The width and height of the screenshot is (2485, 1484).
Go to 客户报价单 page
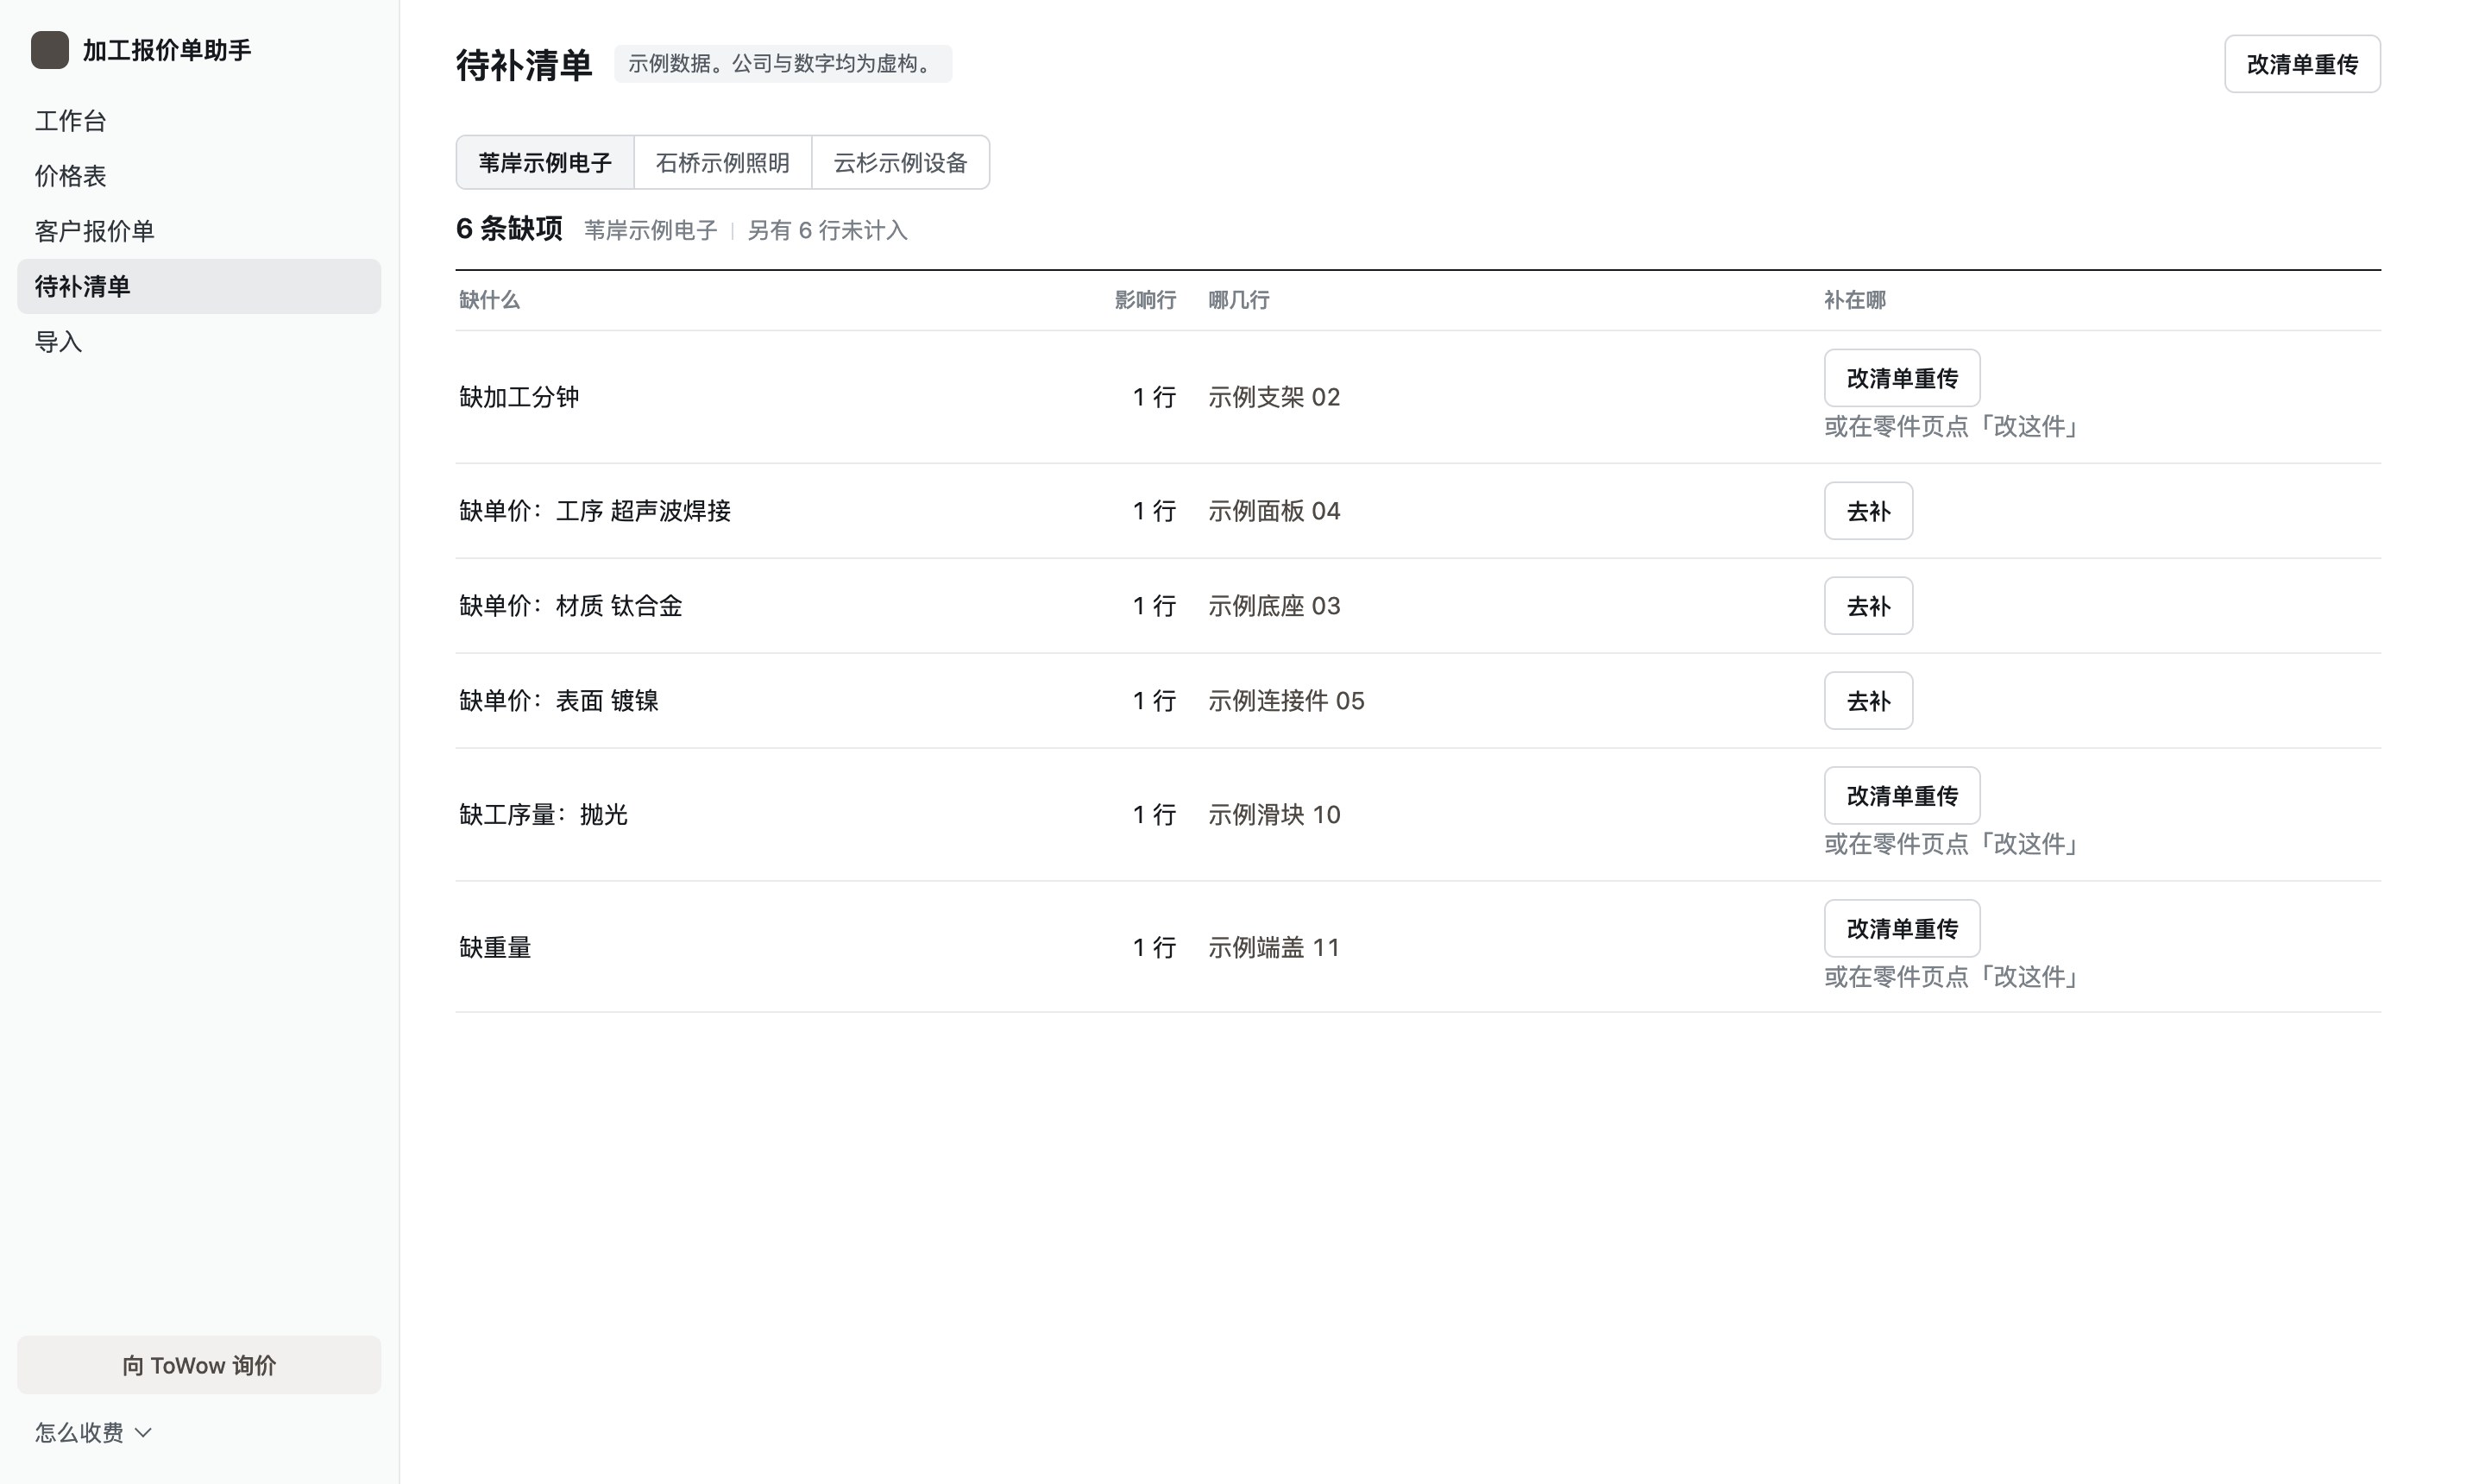pyautogui.click(x=199, y=231)
